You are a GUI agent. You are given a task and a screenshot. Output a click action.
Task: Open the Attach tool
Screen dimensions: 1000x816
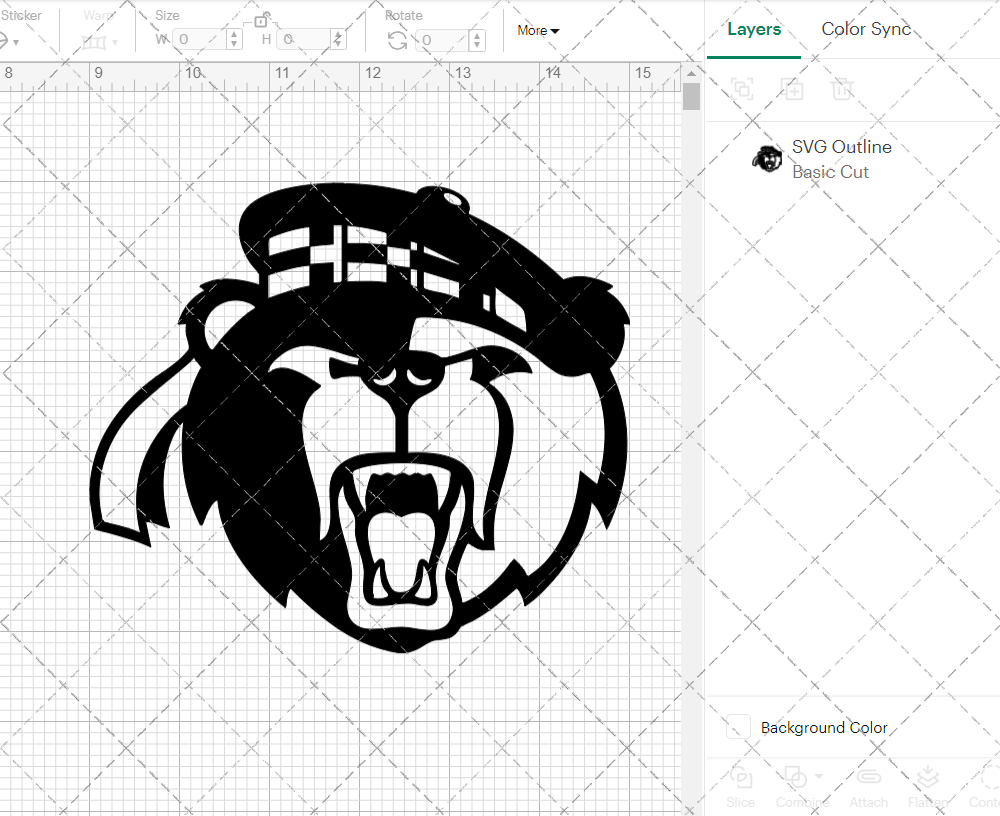[868, 786]
